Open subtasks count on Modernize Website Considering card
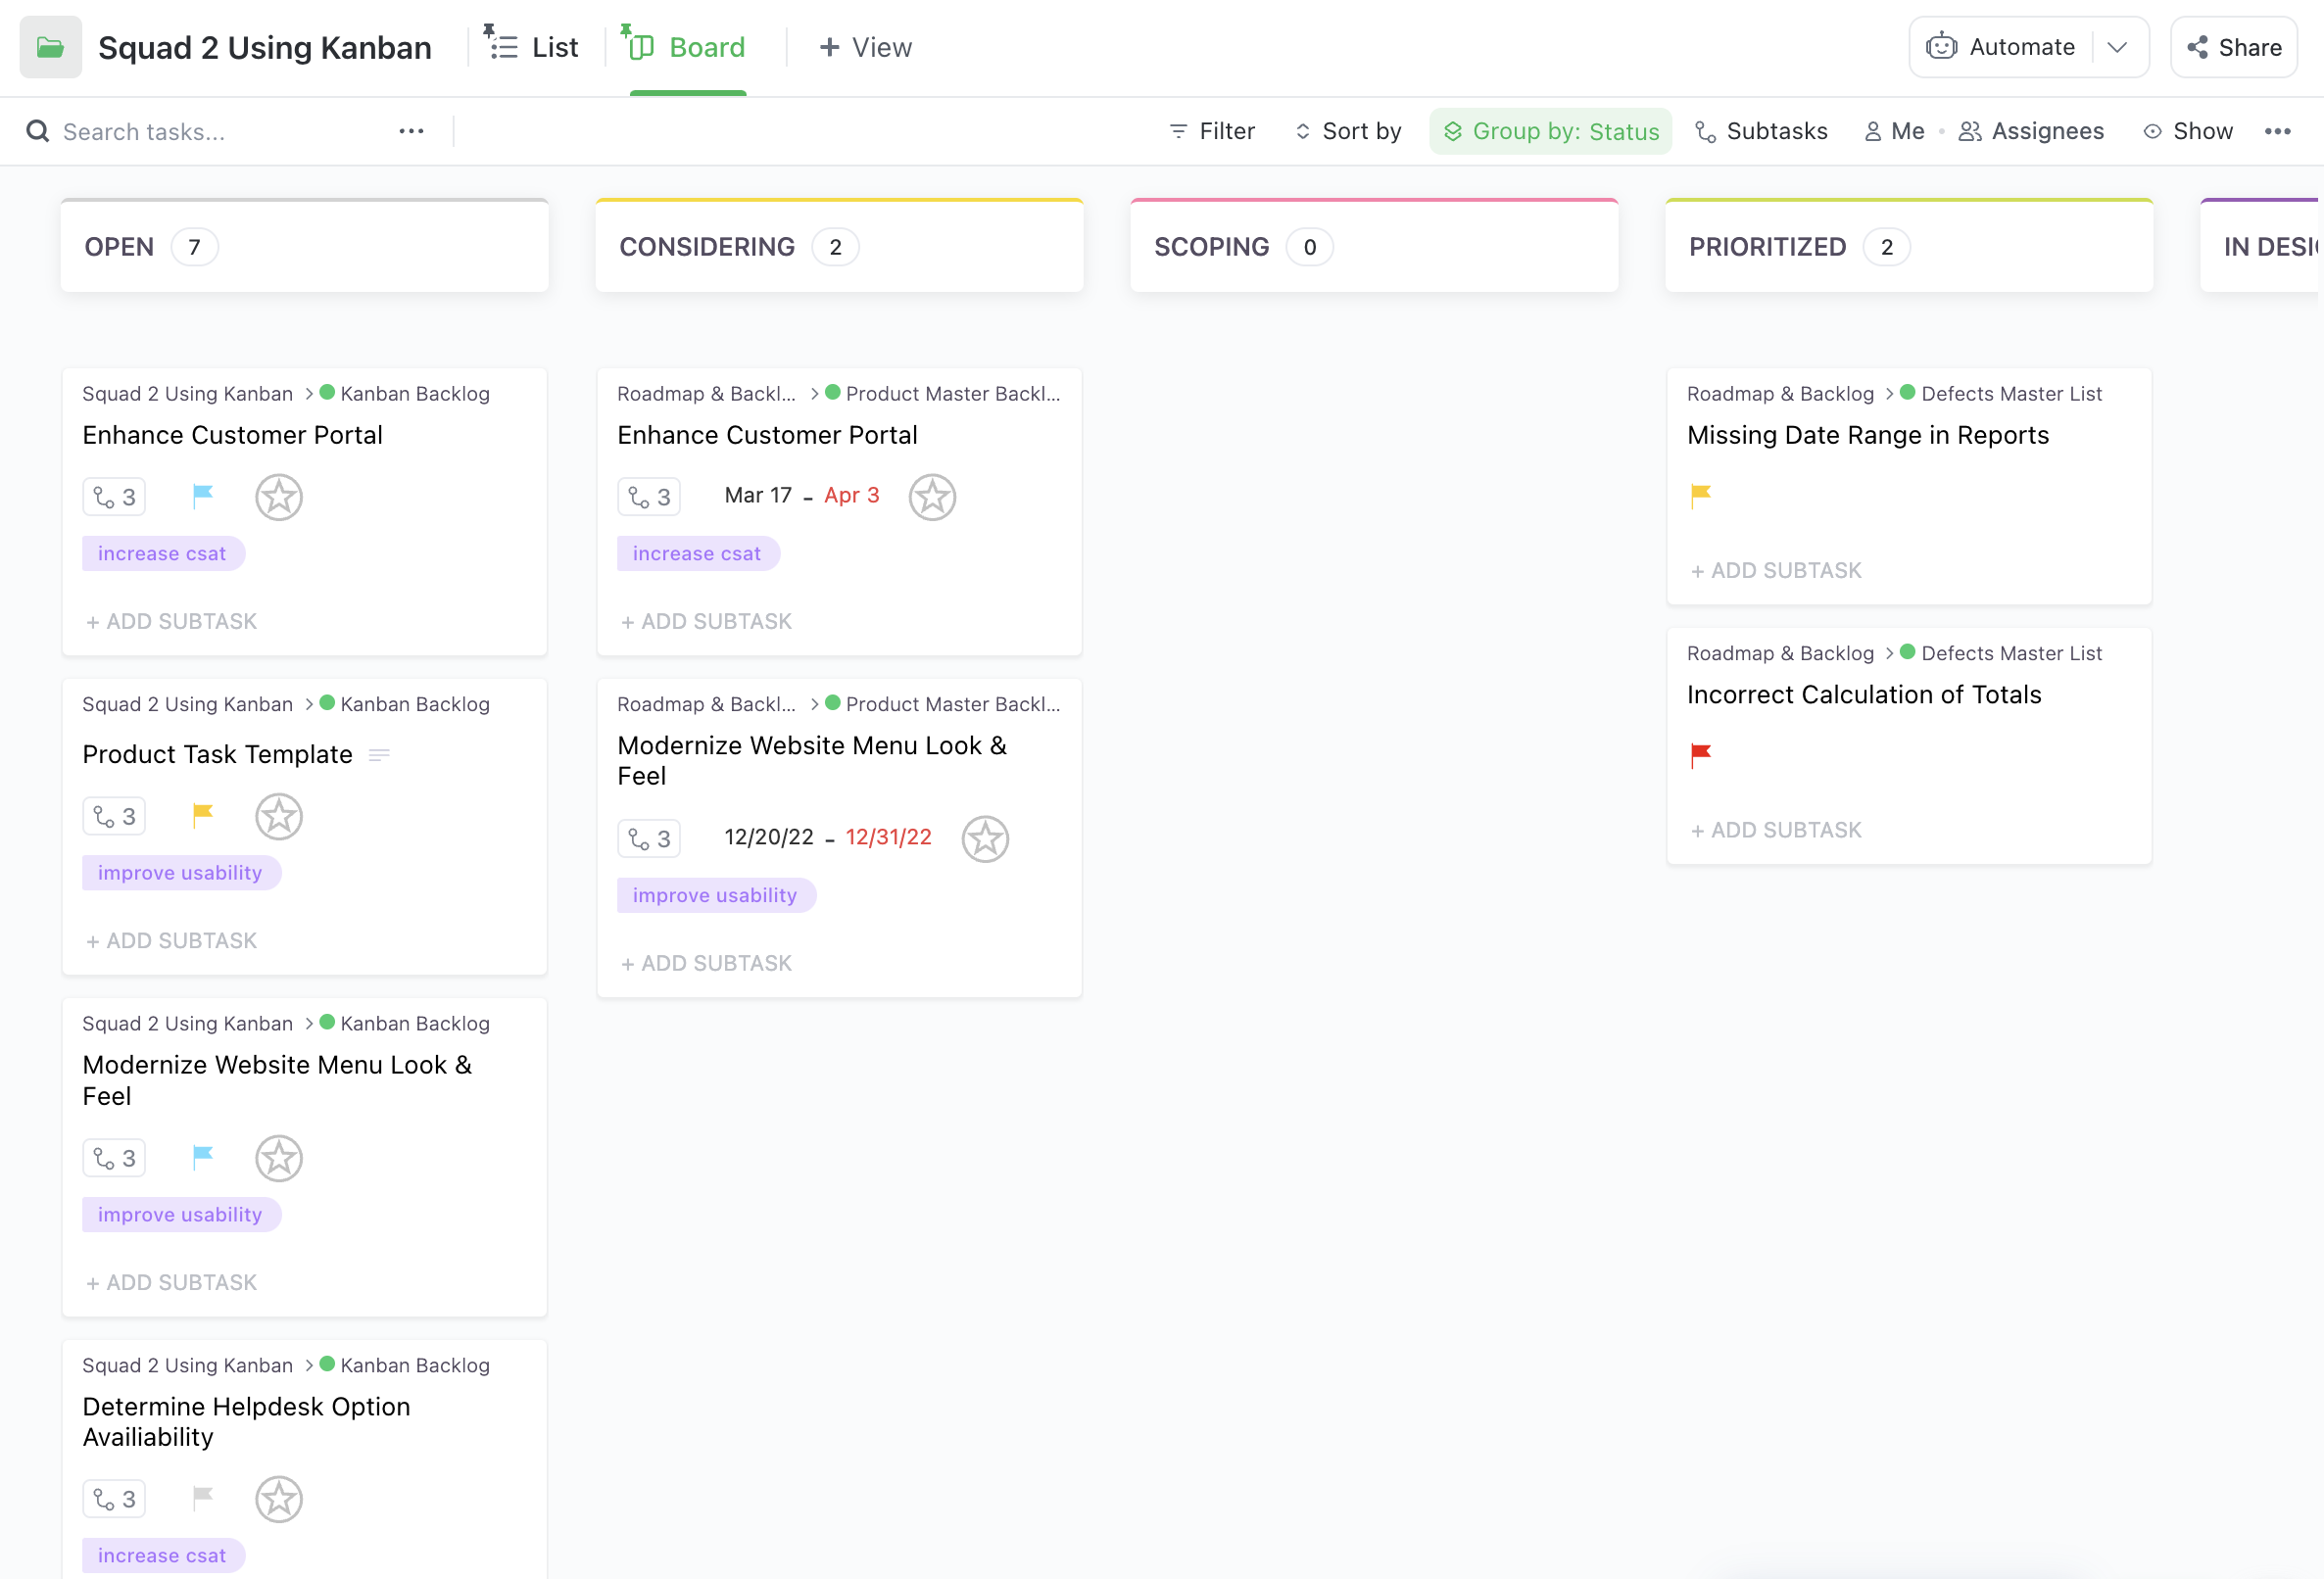Image resolution: width=2324 pixels, height=1579 pixels. [x=649, y=838]
